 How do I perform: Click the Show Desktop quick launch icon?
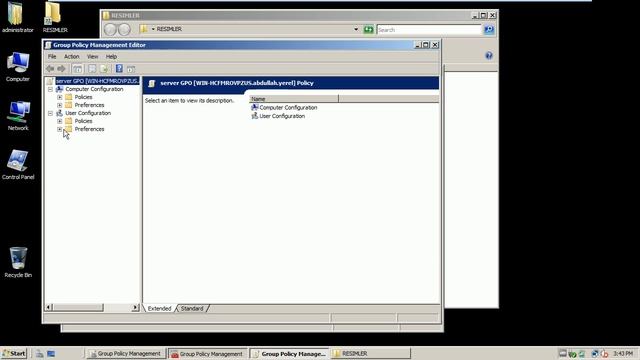click(51, 353)
